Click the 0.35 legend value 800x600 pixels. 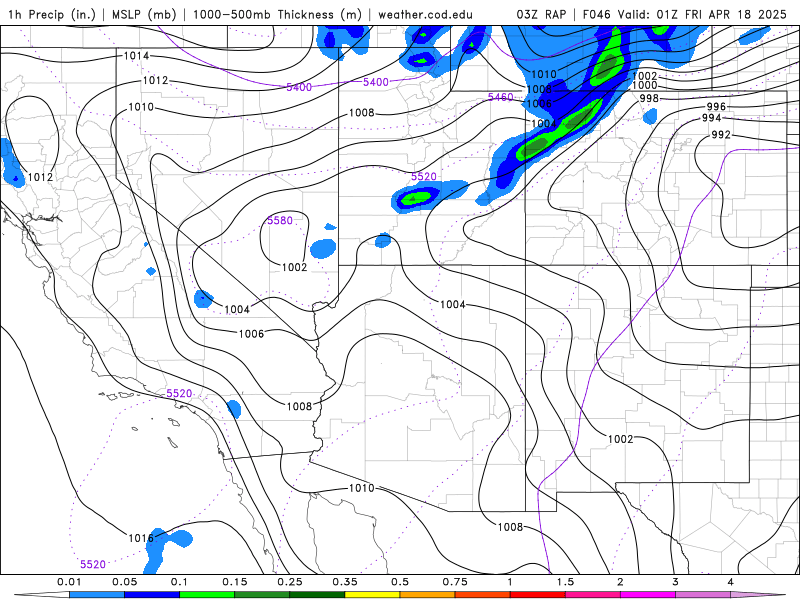pos(345,582)
